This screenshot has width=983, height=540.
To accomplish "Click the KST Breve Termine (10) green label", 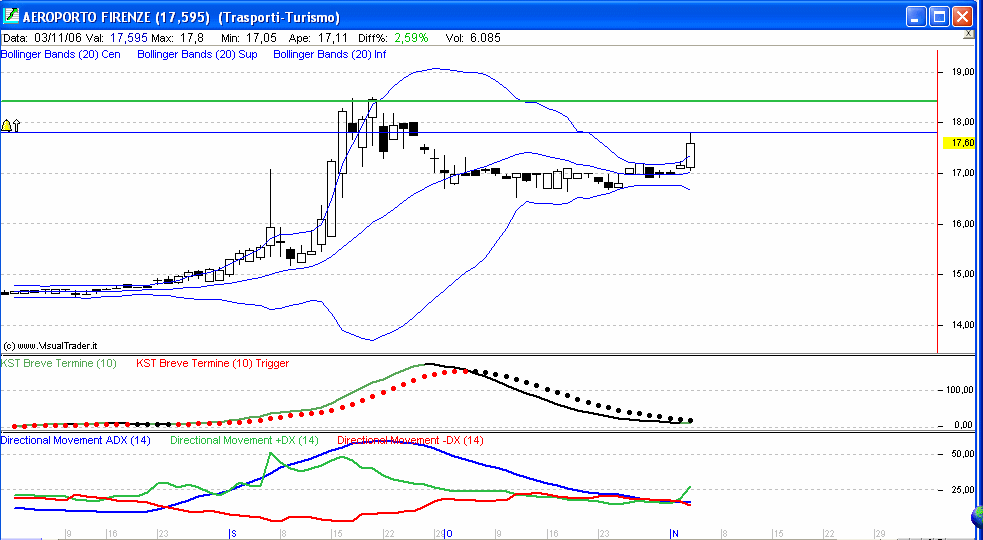I will tap(59, 363).
